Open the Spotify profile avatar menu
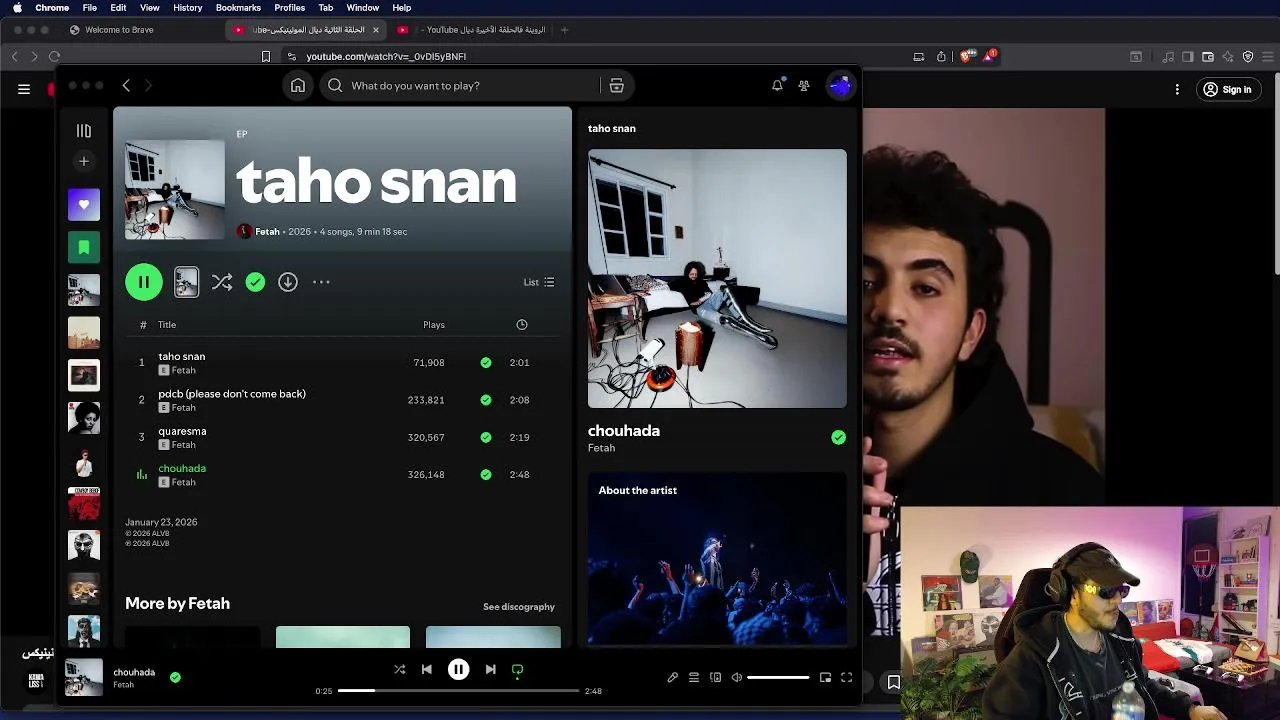 tap(840, 86)
